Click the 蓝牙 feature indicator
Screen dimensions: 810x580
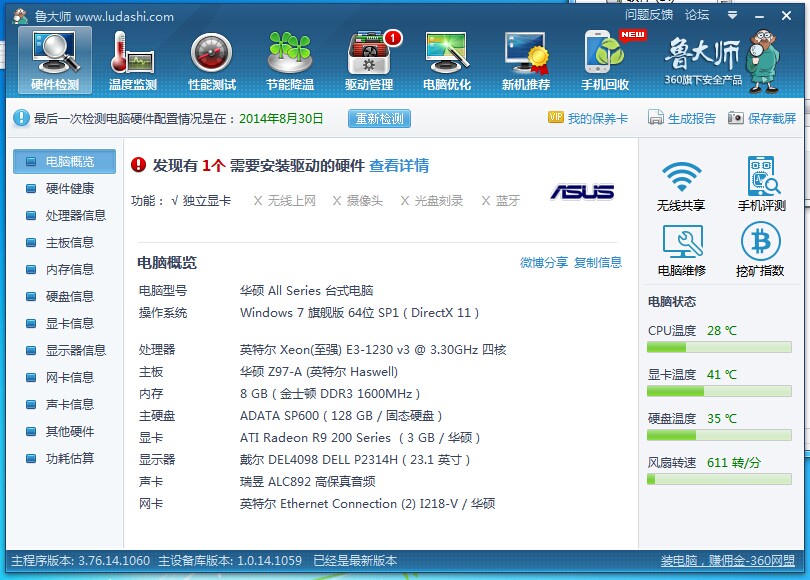coord(501,200)
